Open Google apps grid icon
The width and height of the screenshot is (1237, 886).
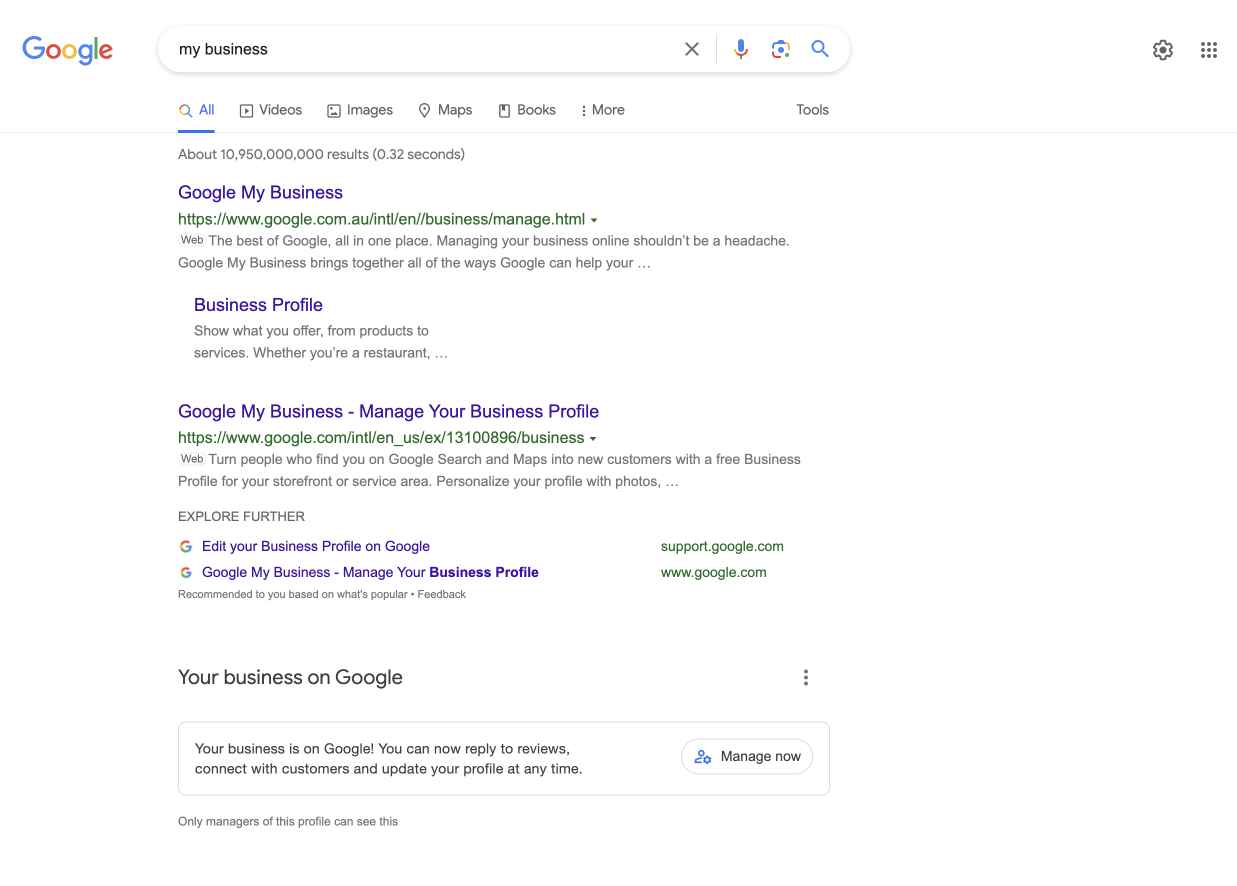1209,50
